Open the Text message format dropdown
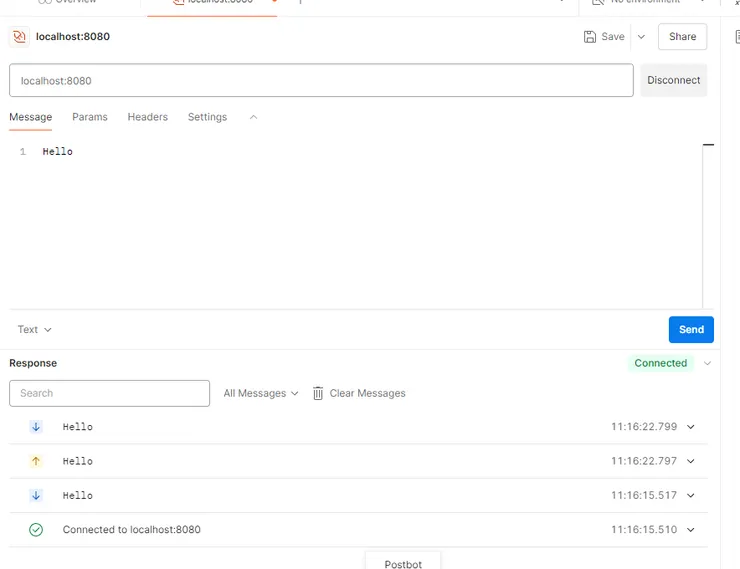The height and width of the screenshot is (569, 740). click(34, 329)
